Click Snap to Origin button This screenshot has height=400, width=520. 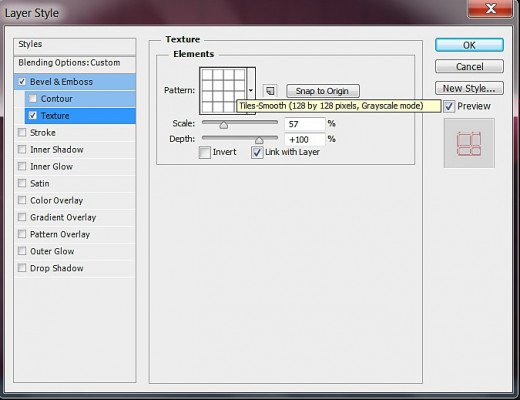pos(323,91)
